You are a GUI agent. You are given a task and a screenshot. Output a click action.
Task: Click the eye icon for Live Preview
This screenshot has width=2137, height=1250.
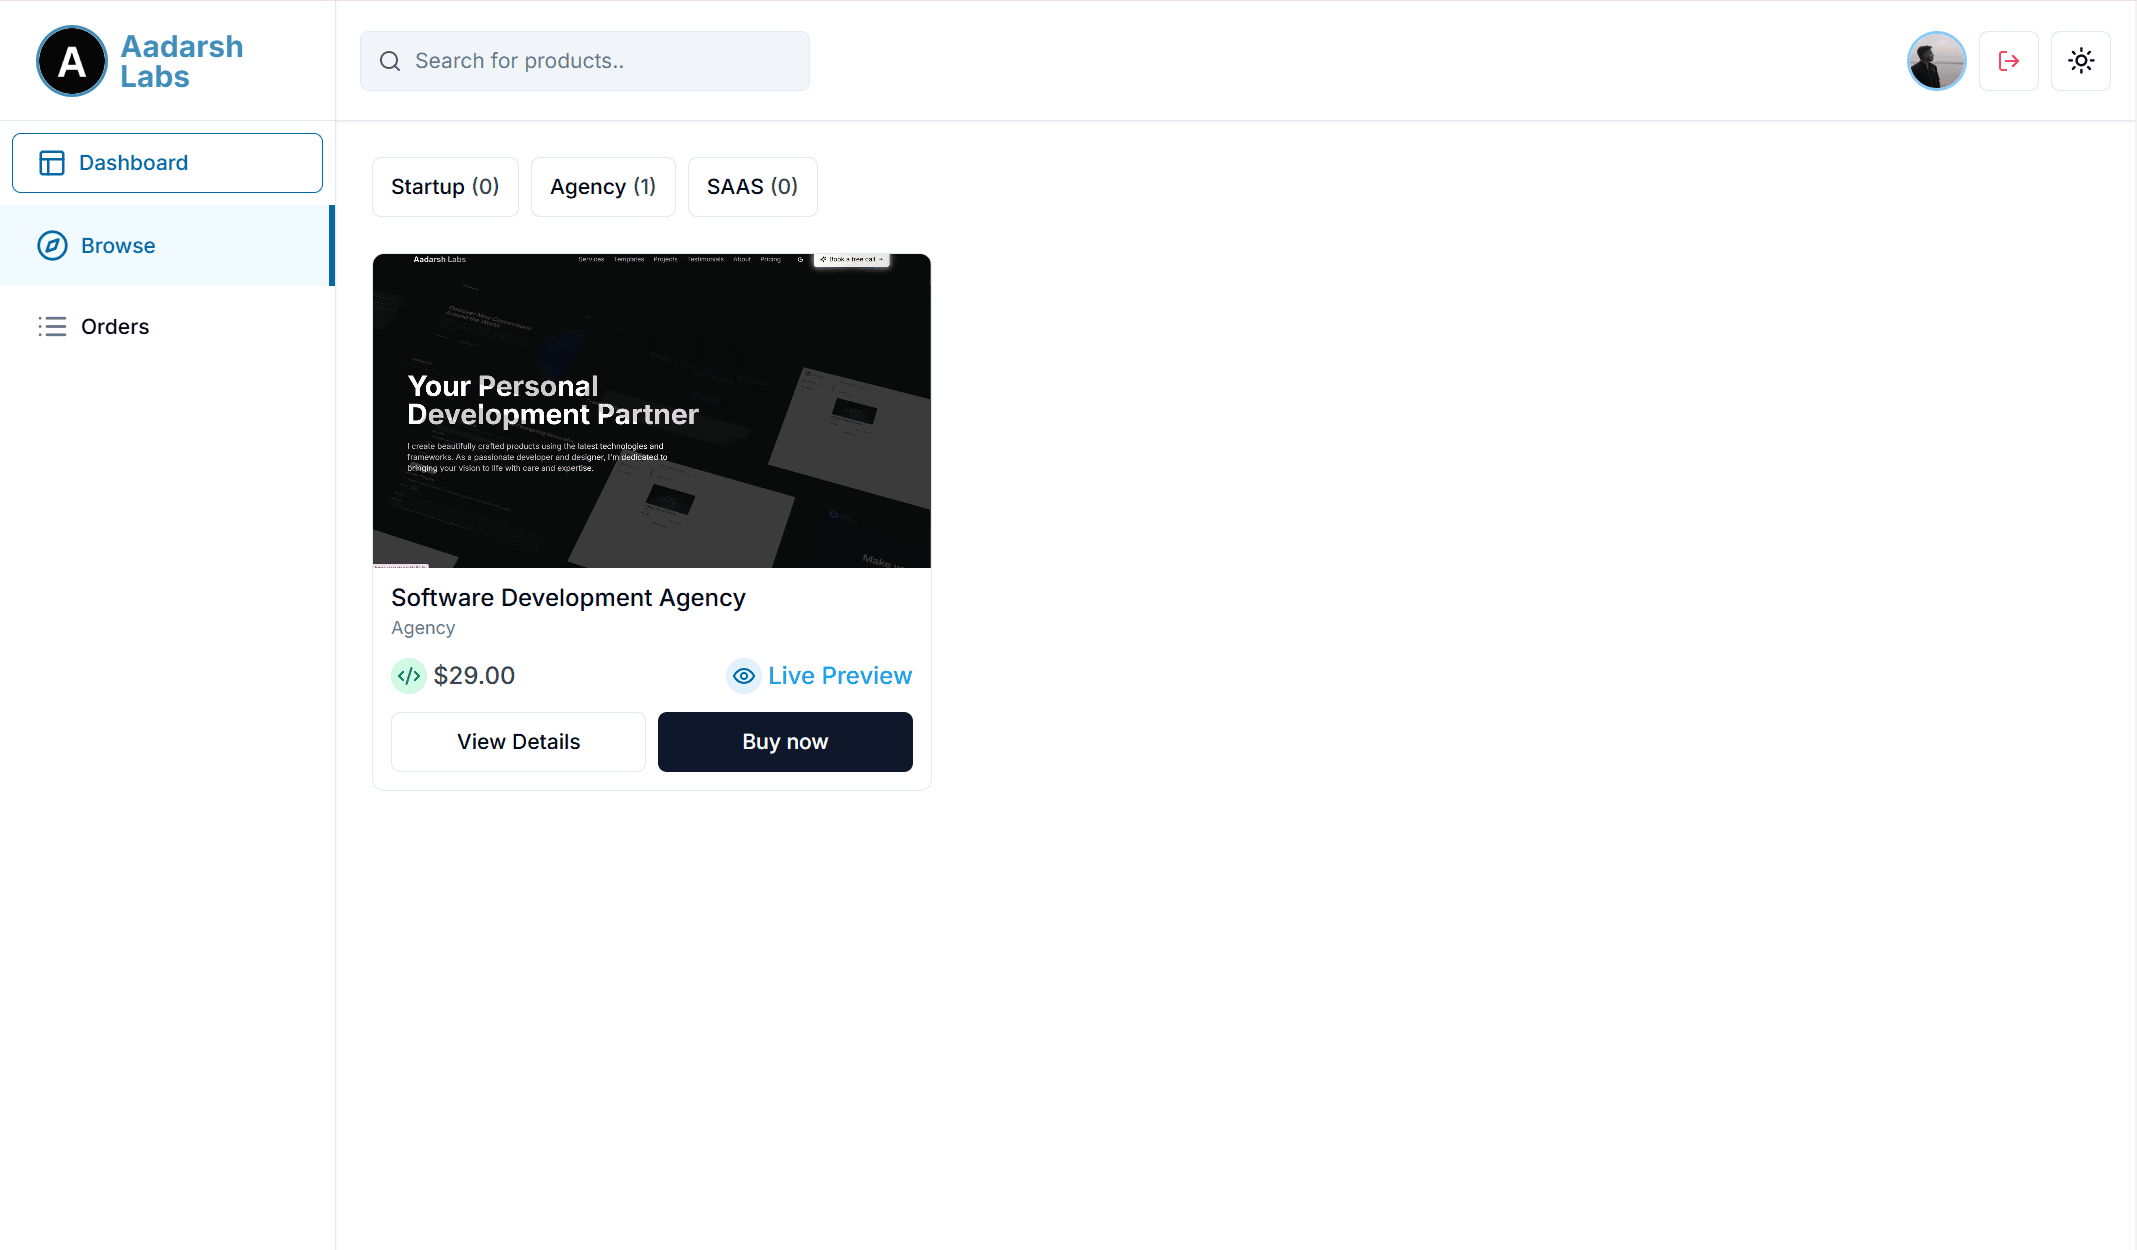[x=743, y=676]
